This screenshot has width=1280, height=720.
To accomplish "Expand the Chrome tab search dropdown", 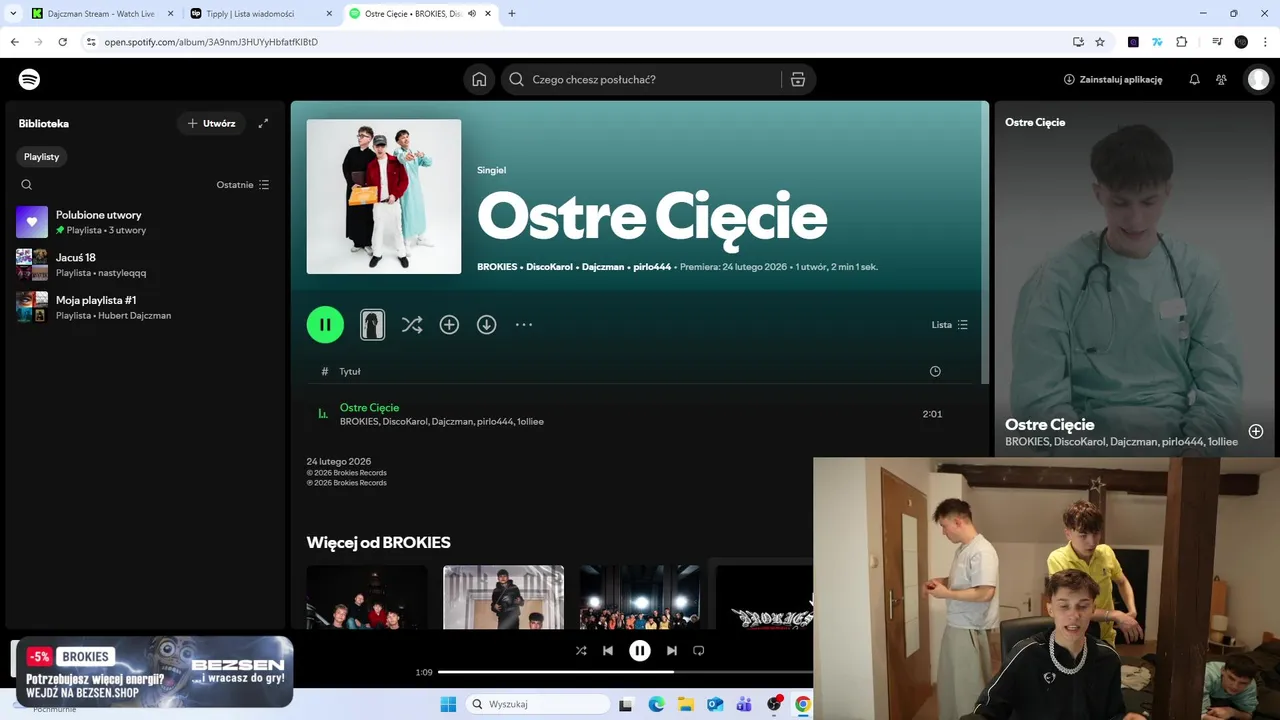I will pos(14,13).
